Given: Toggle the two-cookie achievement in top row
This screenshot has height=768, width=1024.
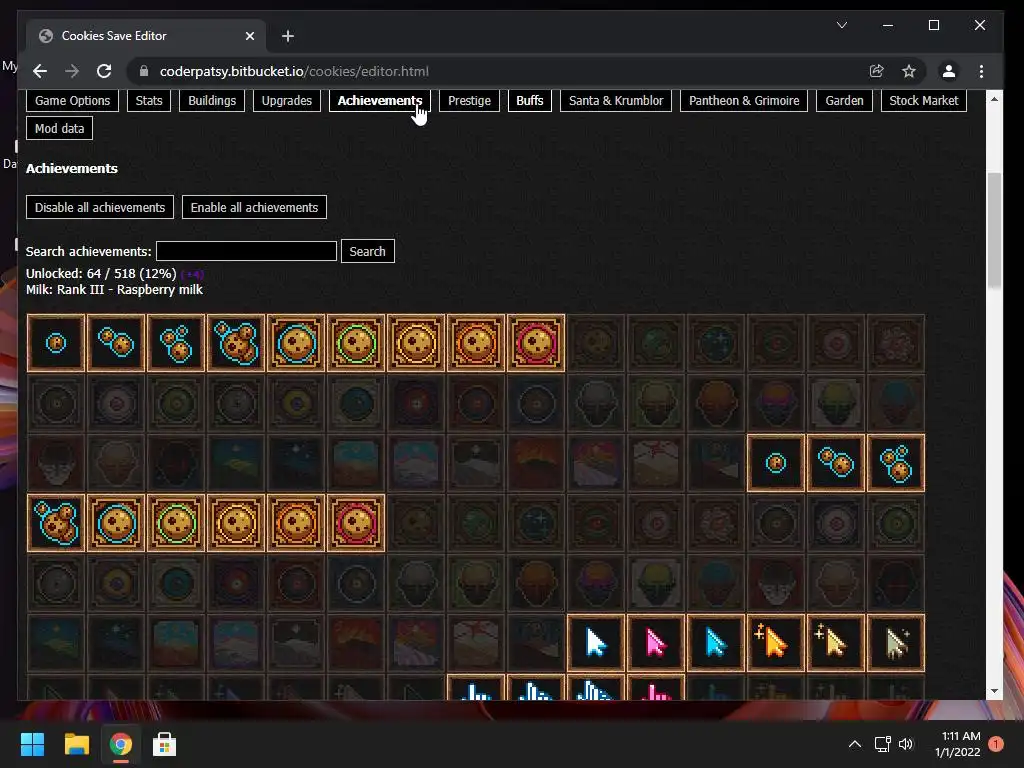Looking at the screenshot, I should click(x=116, y=343).
